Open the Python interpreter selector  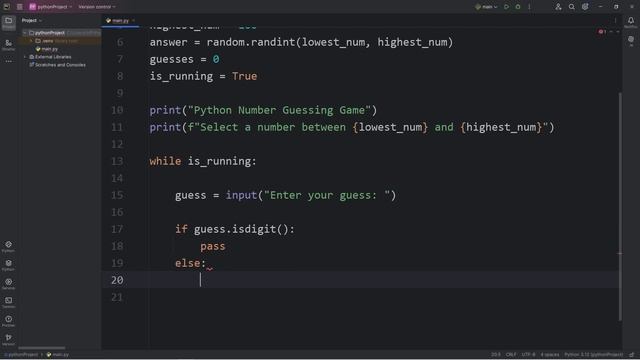pos(593,355)
